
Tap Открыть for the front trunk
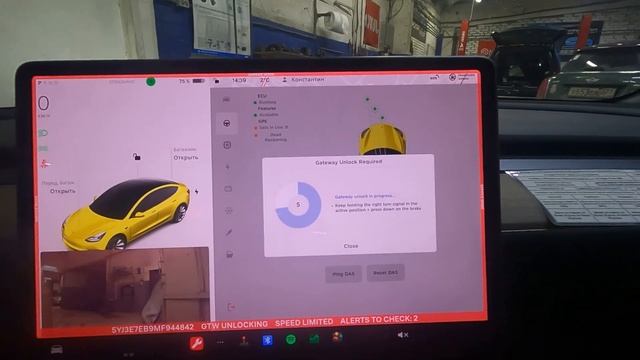63,191
